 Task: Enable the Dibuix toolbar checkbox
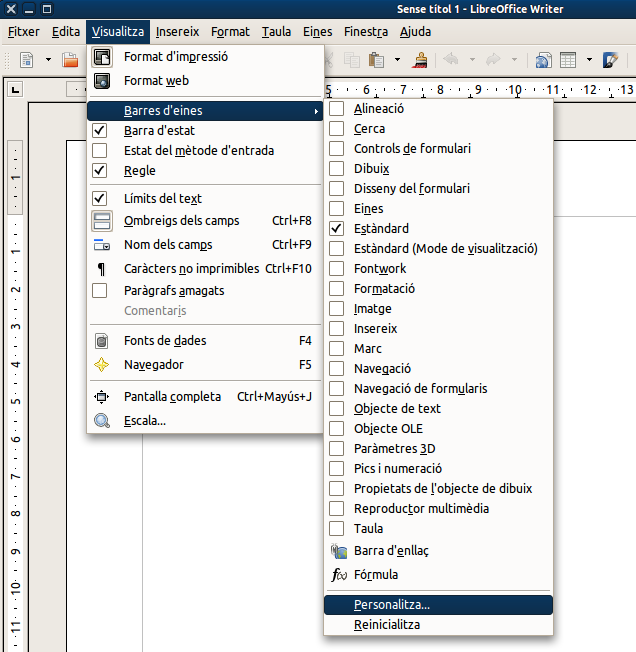337,169
